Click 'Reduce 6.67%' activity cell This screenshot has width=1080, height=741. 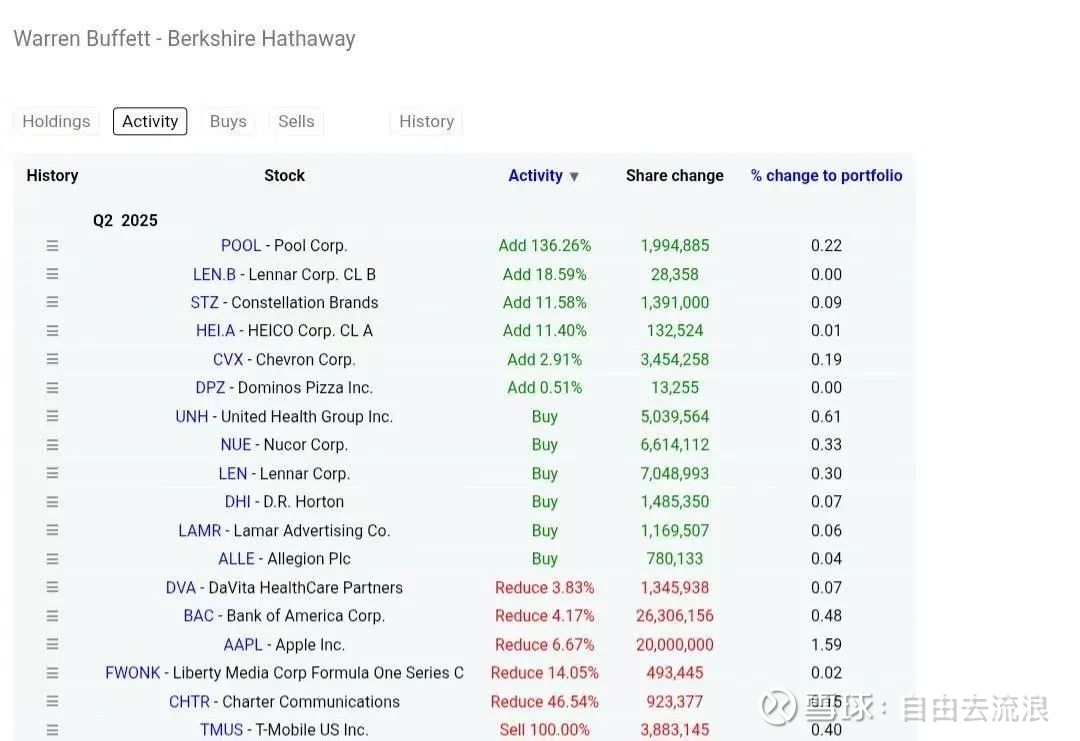click(545, 645)
